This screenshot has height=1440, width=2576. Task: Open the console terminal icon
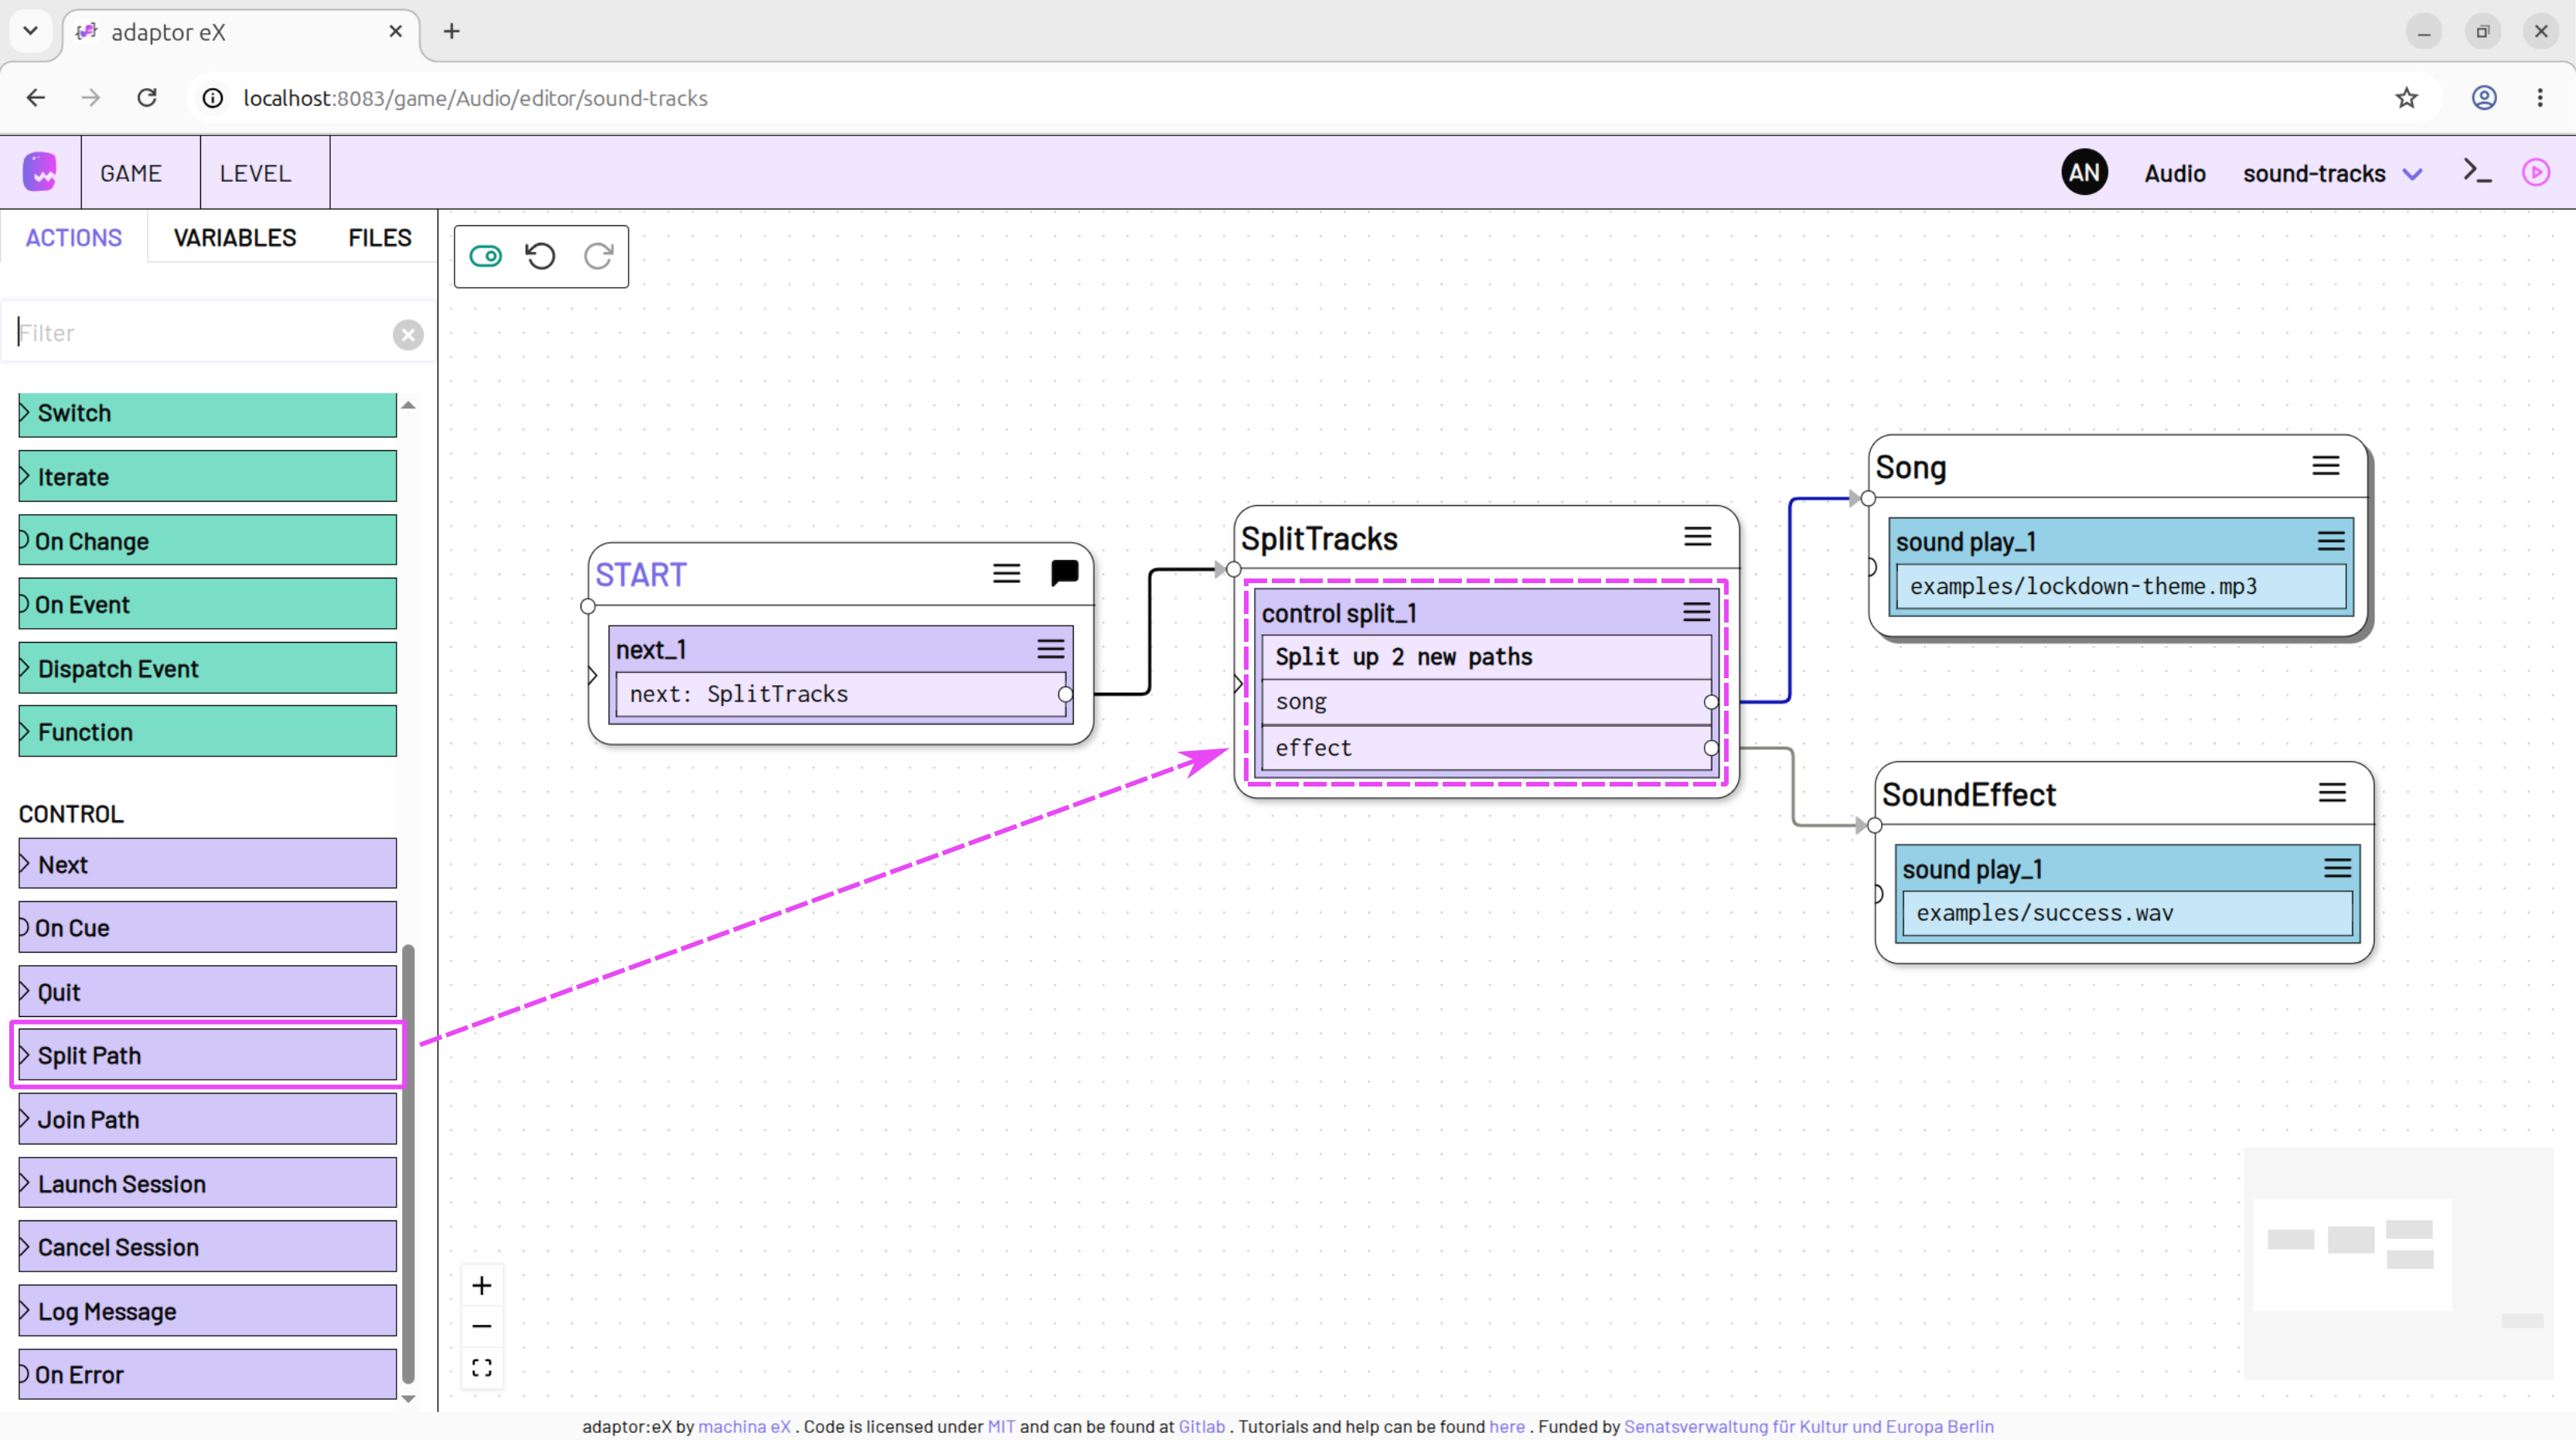pyautogui.click(x=2477, y=172)
